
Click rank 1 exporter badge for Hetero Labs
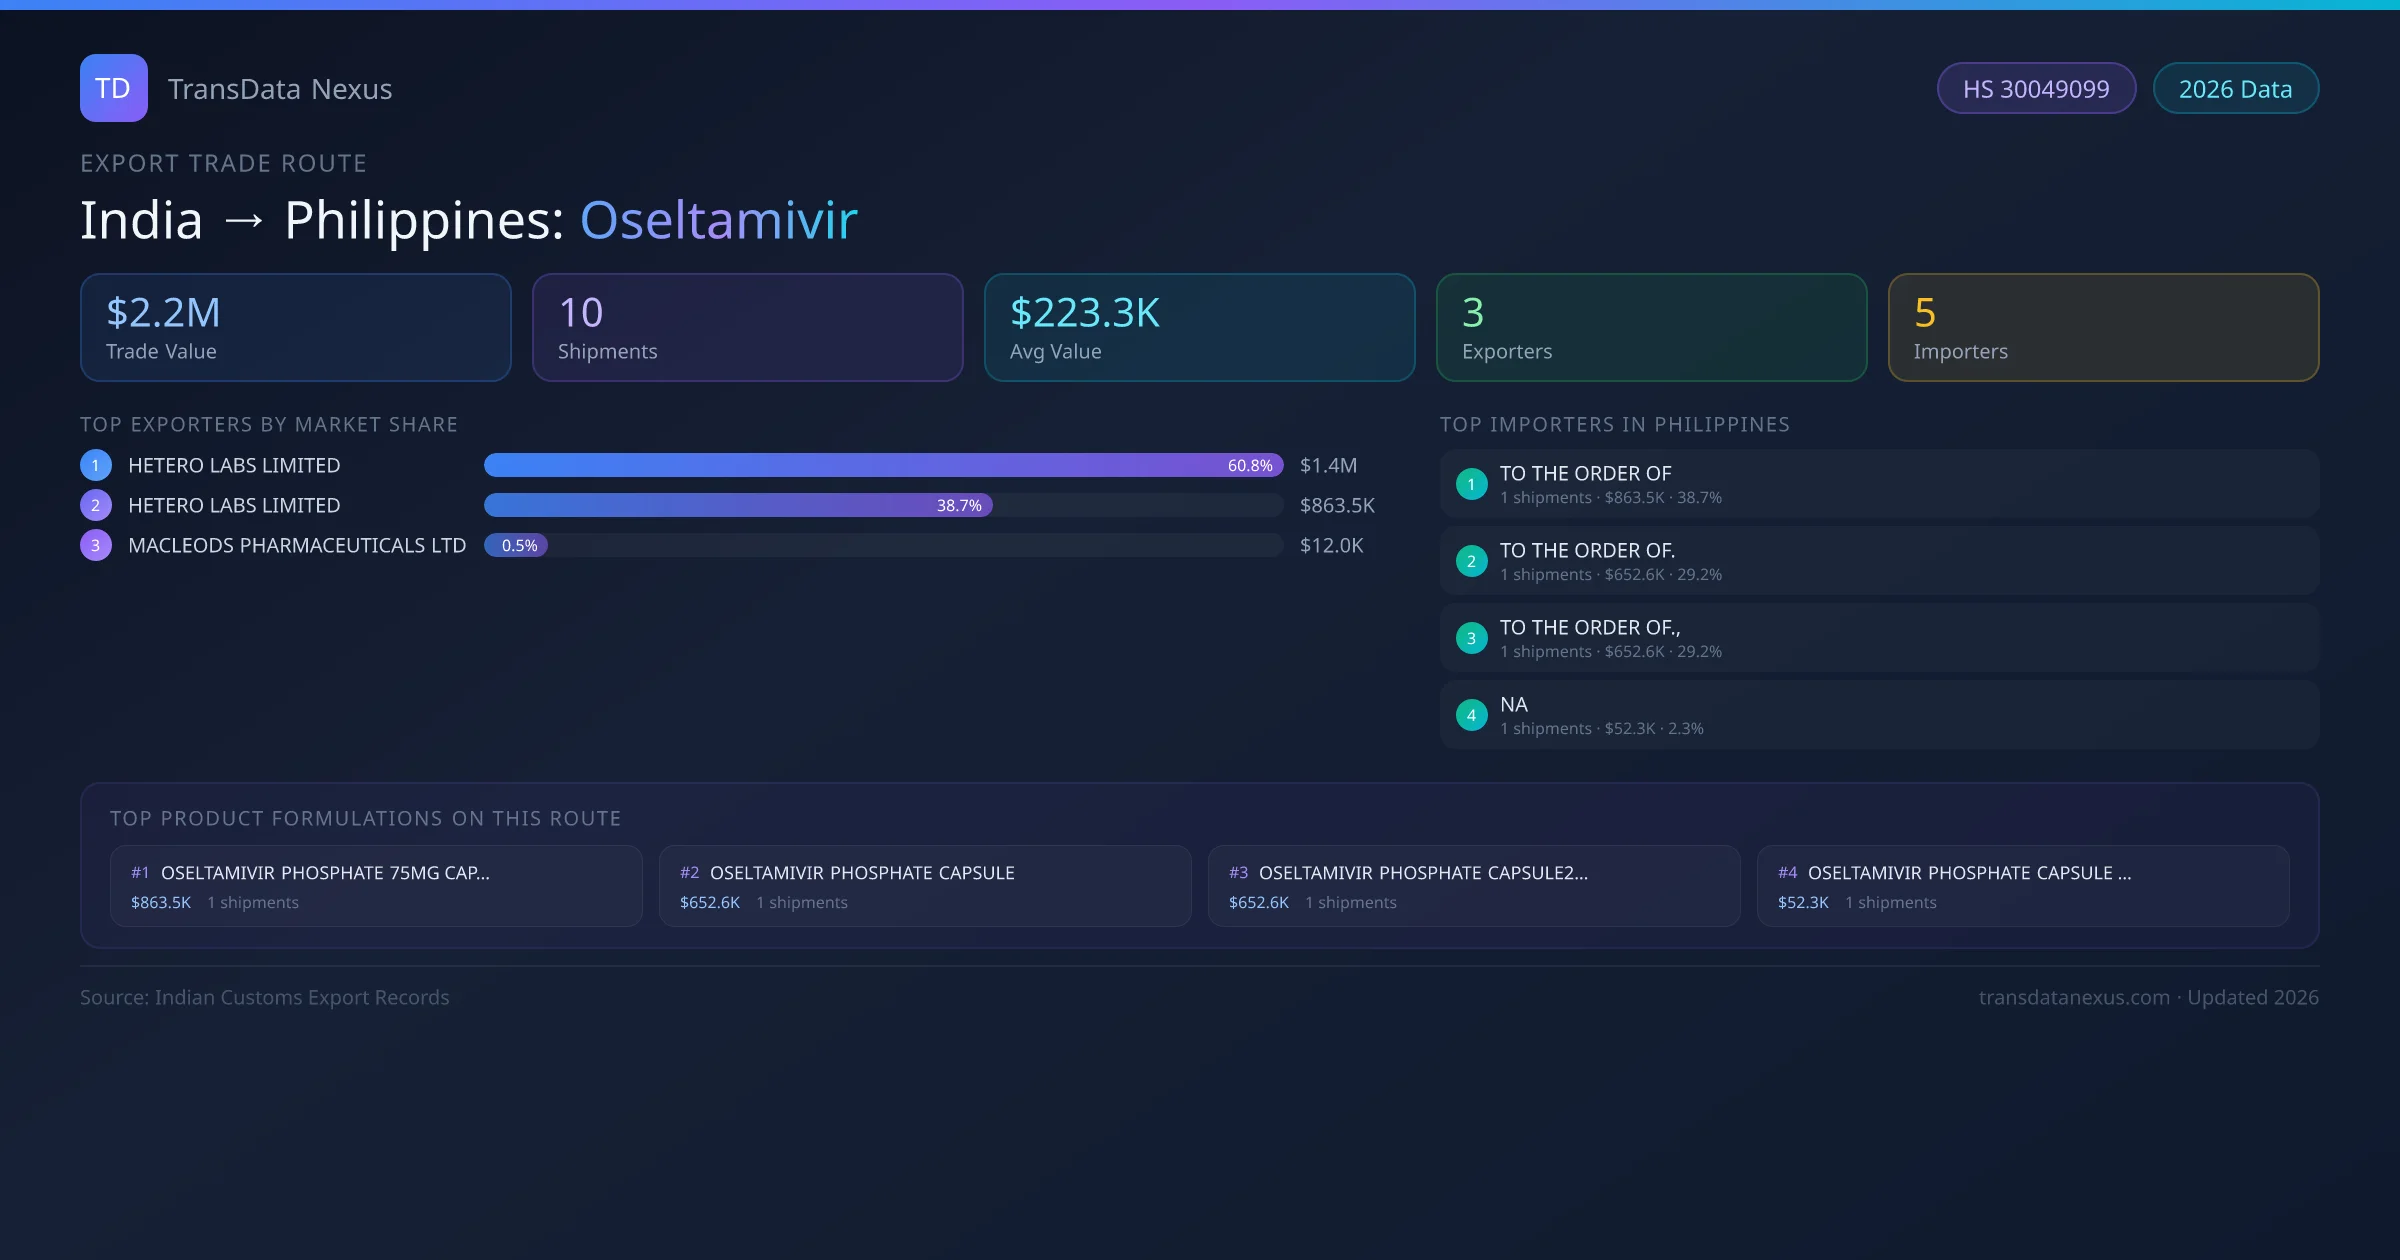(96, 465)
